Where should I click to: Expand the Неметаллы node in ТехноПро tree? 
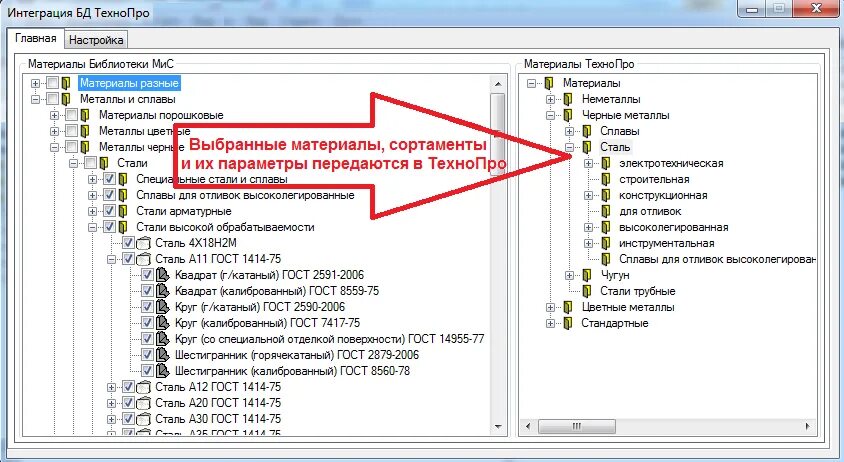[x=550, y=100]
